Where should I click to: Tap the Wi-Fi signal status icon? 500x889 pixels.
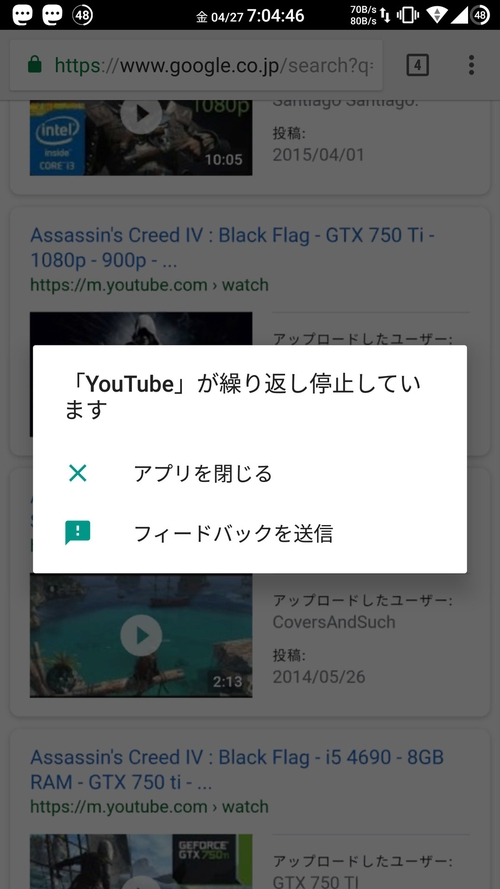coord(437,15)
